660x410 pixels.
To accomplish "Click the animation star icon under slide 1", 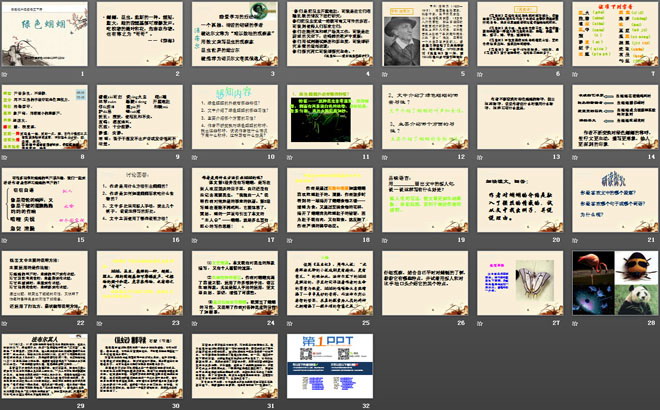I will 5,74.
